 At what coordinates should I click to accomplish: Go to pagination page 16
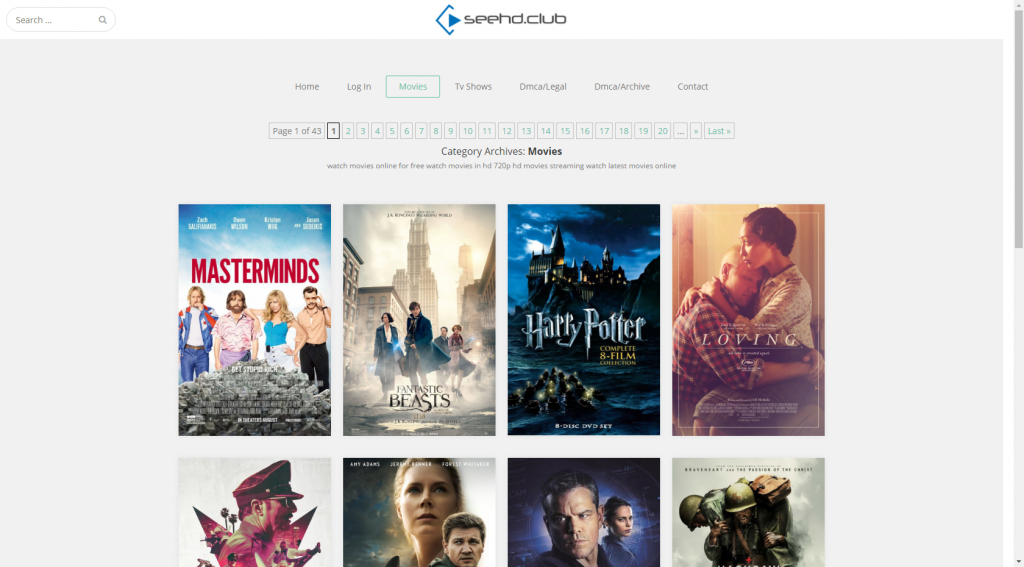(584, 131)
